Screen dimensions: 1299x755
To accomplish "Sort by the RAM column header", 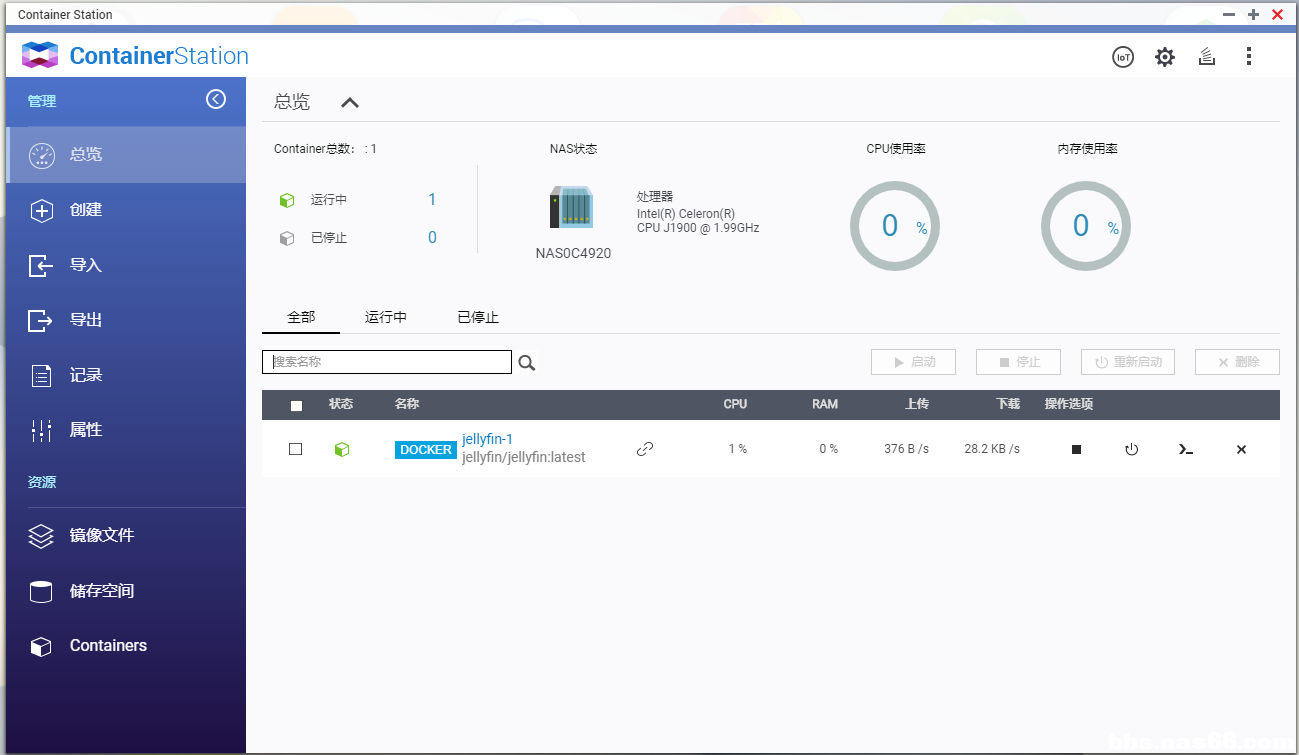I will tap(825, 404).
